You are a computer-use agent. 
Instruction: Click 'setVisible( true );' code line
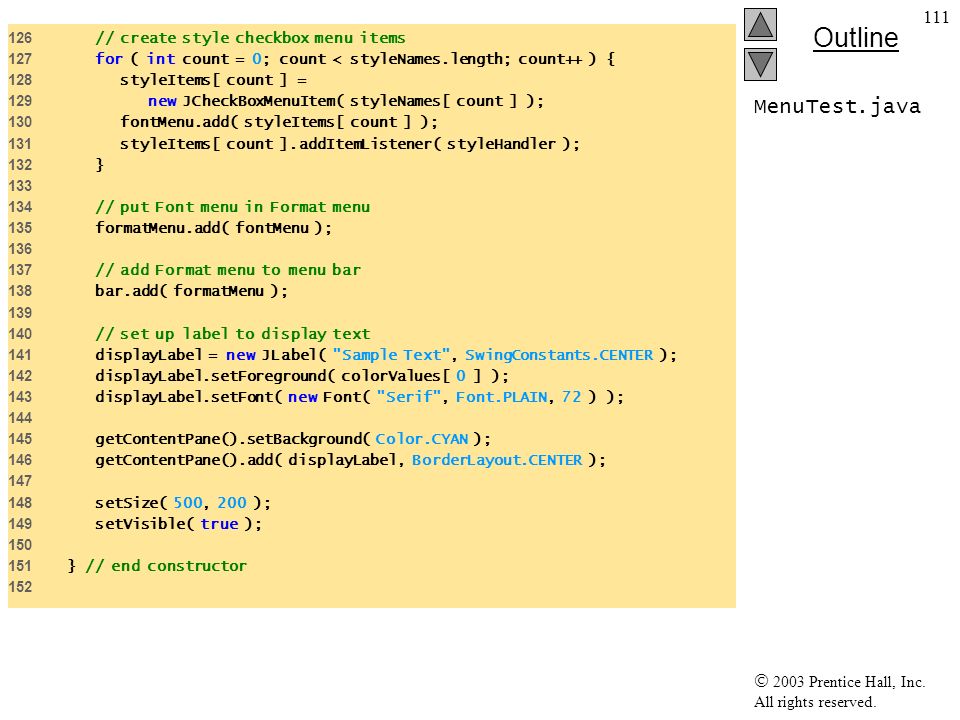pos(178,524)
